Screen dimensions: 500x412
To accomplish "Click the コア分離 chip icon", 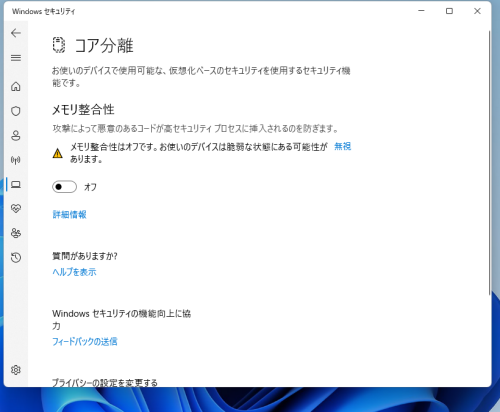I will (x=59, y=45).
